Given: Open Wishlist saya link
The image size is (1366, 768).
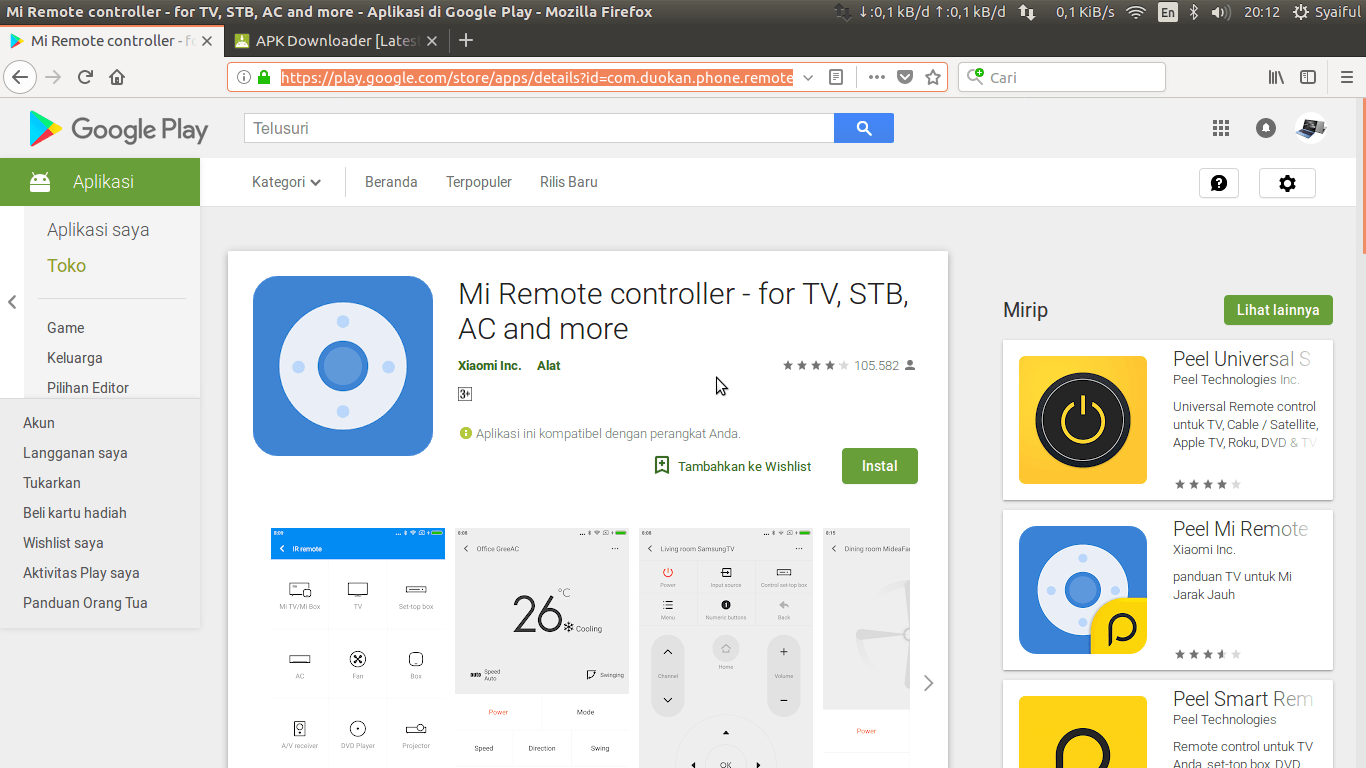Looking at the screenshot, I should (x=63, y=543).
